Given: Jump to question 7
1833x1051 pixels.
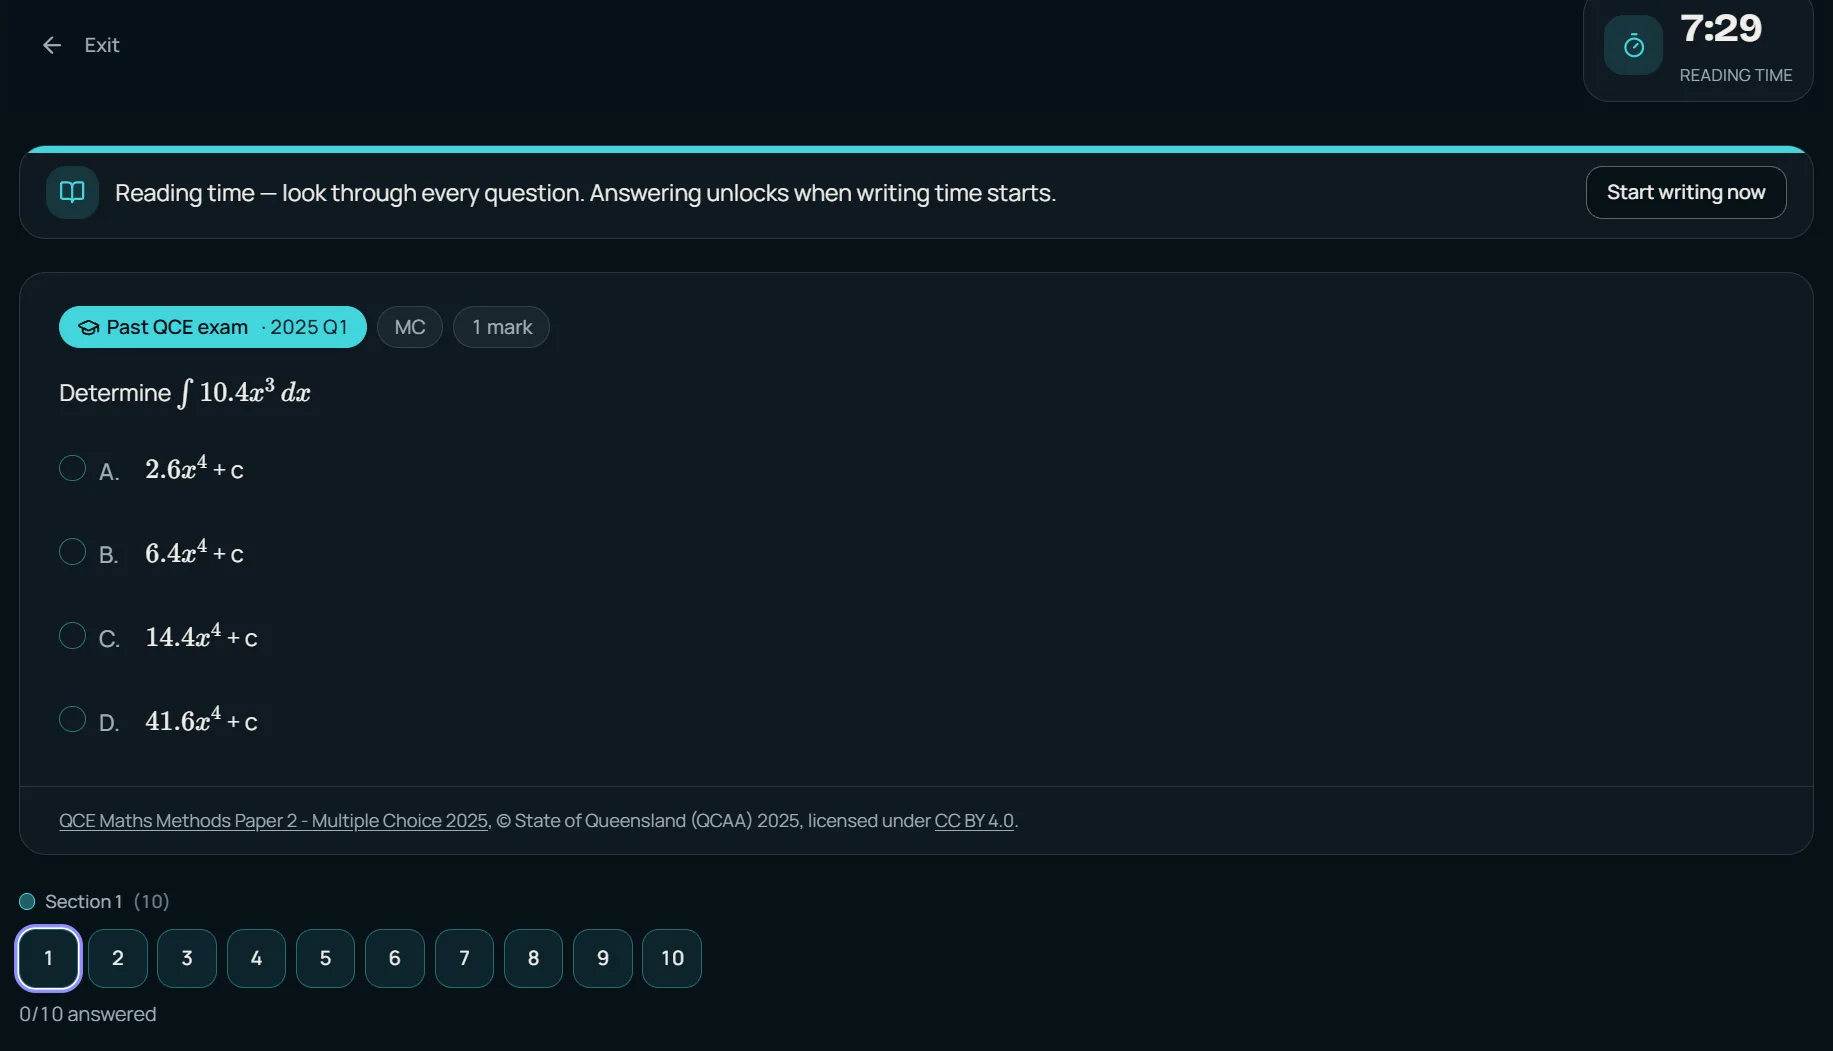Looking at the screenshot, I should (x=464, y=958).
